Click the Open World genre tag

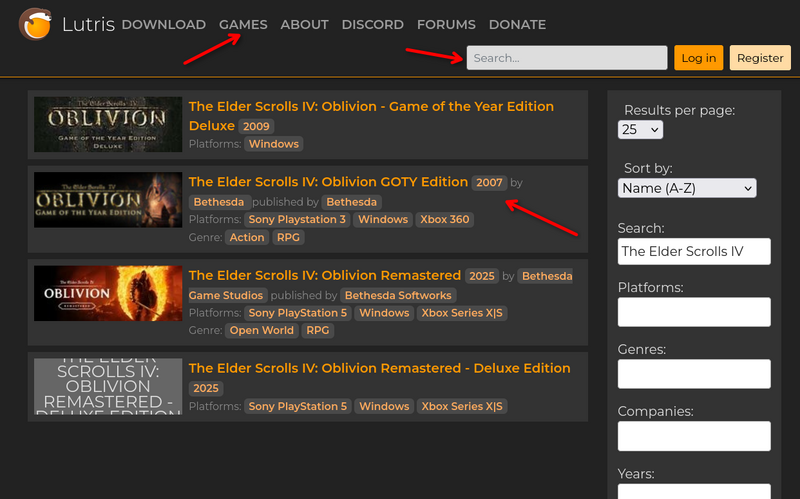(262, 331)
